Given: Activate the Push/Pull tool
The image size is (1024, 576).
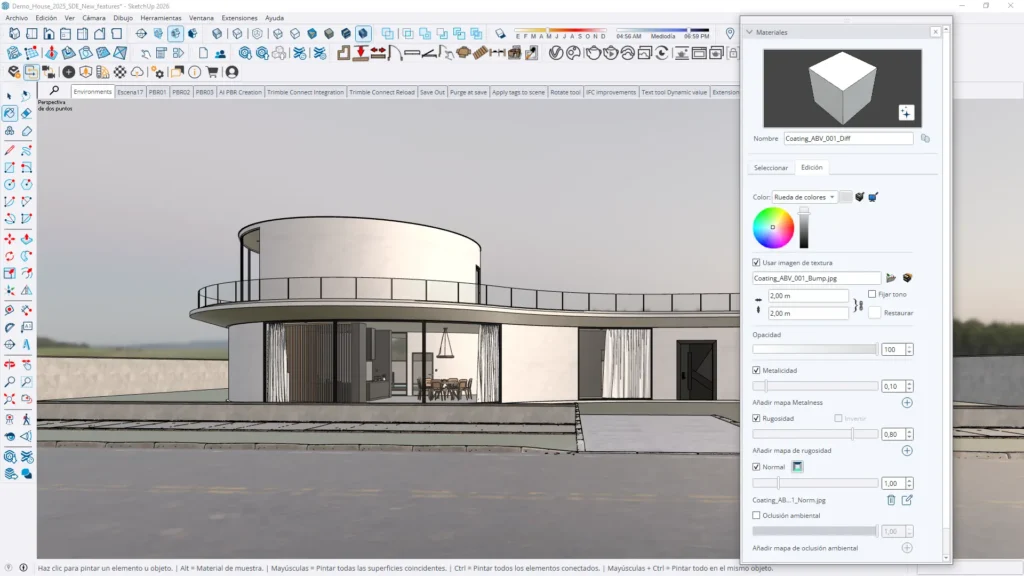Looking at the screenshot, I should pos(26,239).
